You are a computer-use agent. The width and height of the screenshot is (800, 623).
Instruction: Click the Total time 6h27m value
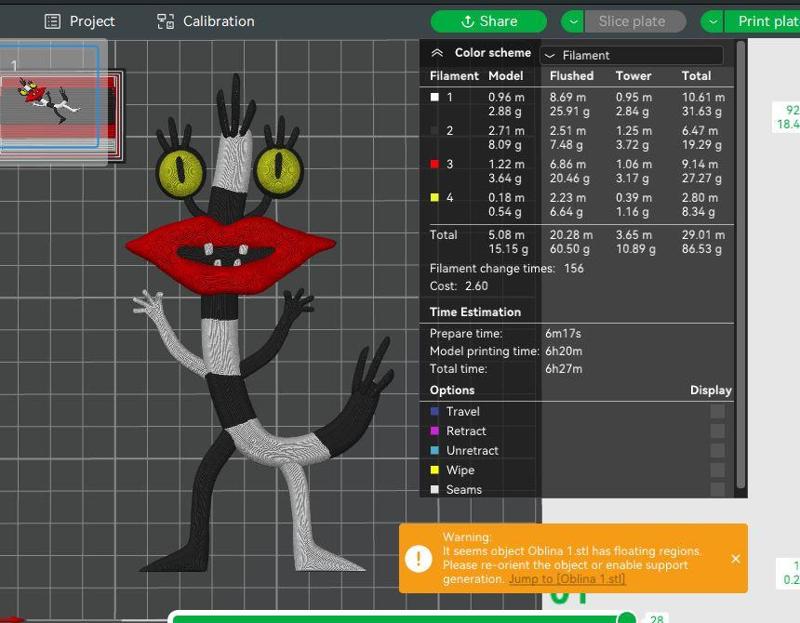(563, 369)
